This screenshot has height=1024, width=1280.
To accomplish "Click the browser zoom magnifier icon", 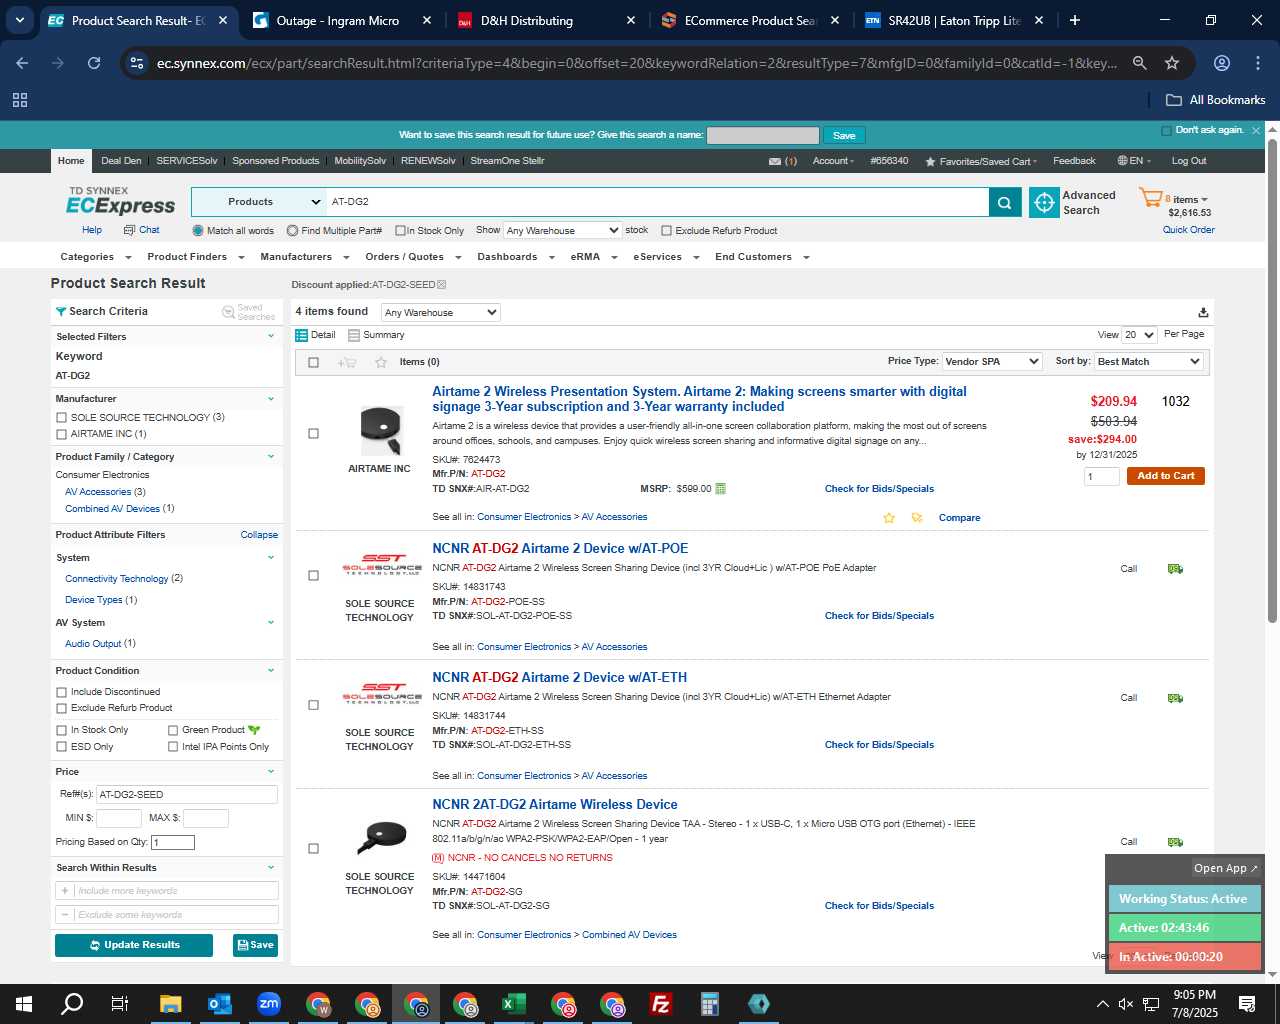I will [x=1139, y=63].
